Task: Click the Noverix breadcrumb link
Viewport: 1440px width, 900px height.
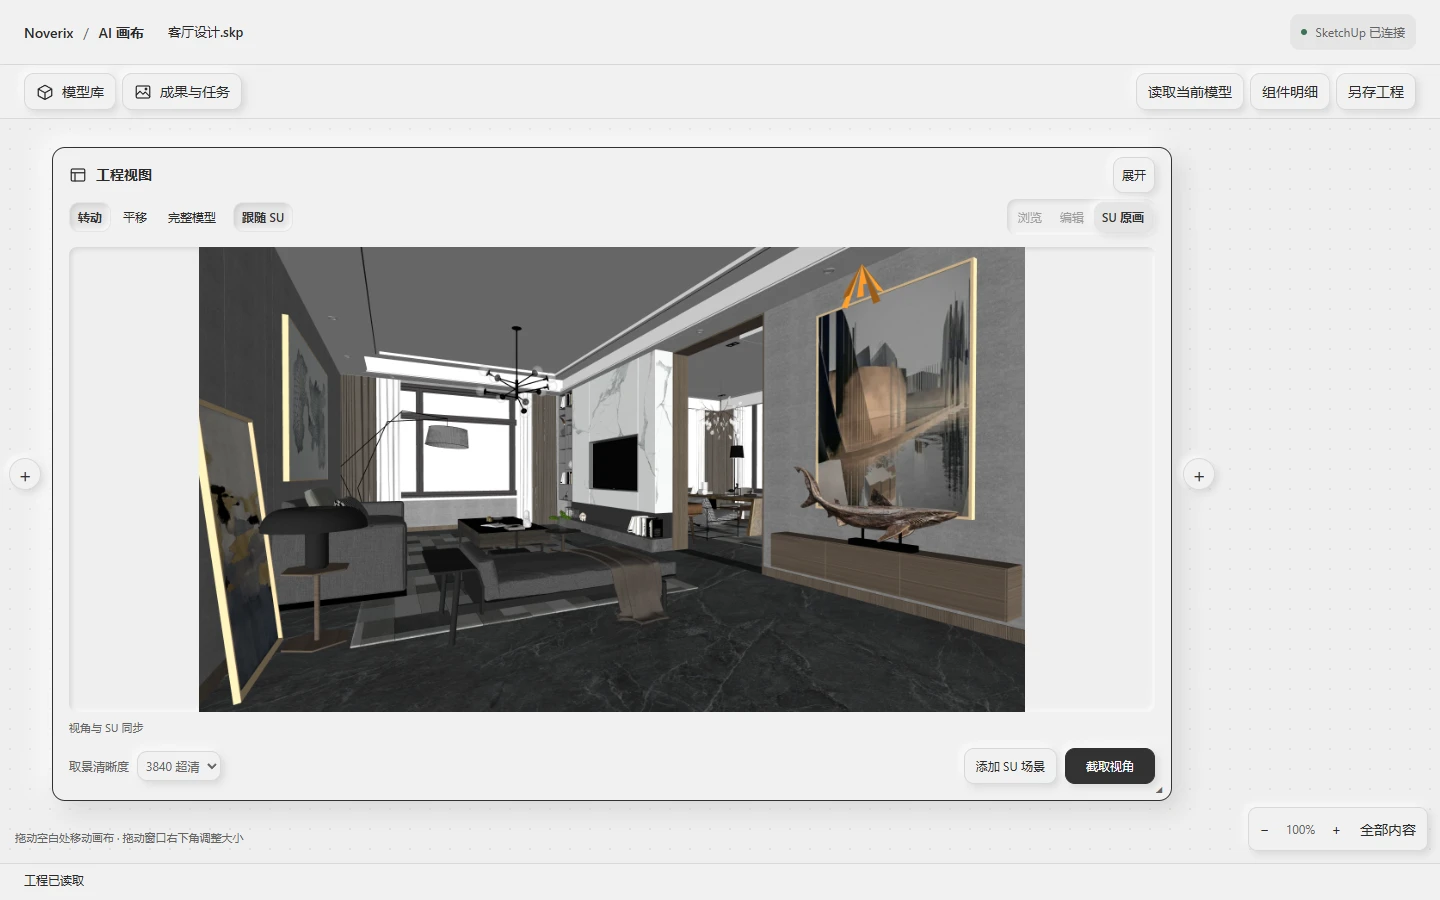Action: click(x=49, y=33)
